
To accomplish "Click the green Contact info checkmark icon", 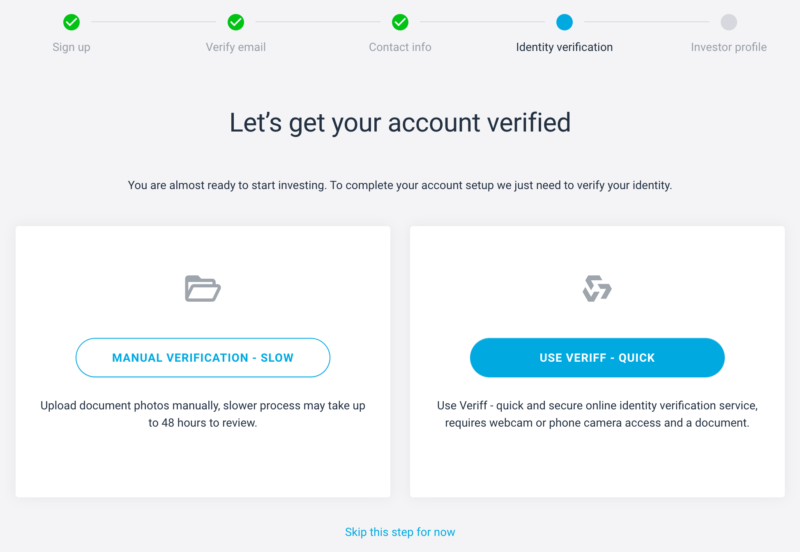I will click(400, 22).
